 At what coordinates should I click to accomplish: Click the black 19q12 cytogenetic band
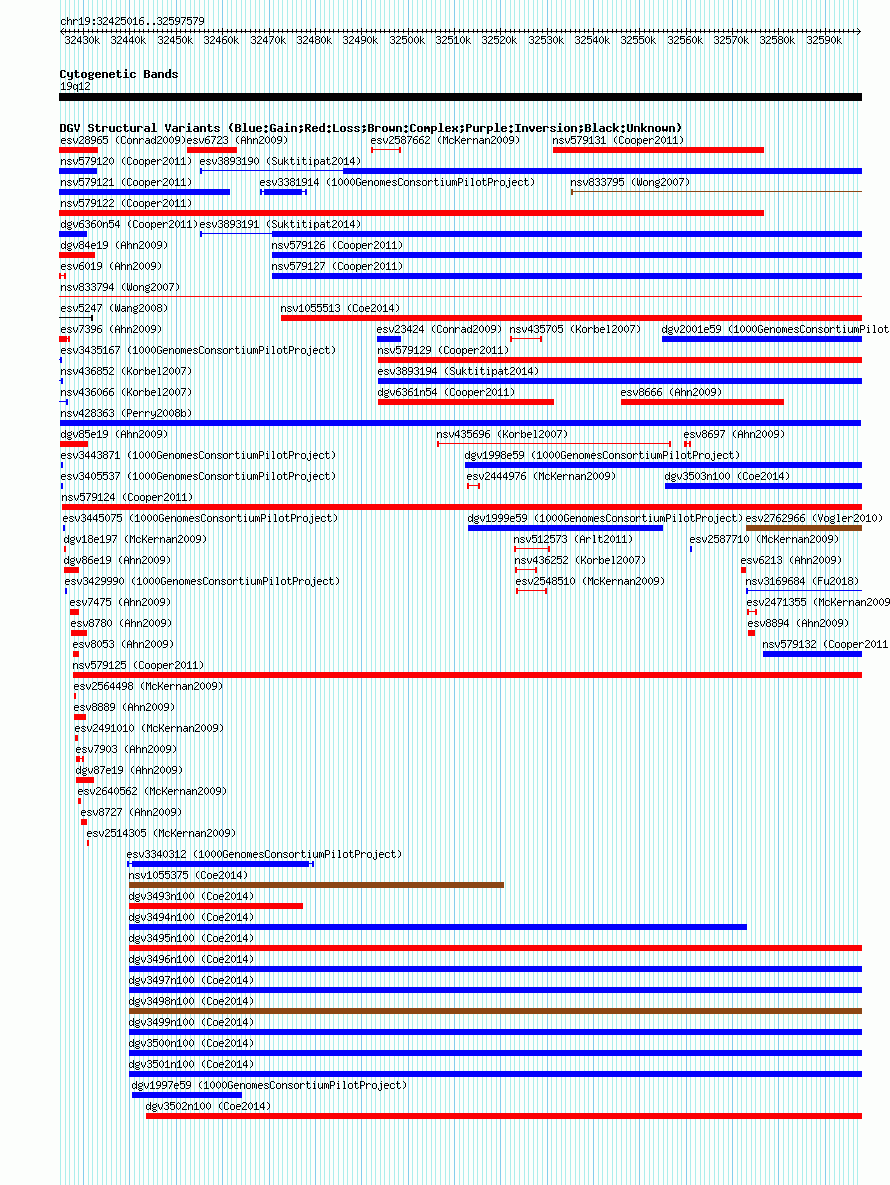click(x=460, y=97)
